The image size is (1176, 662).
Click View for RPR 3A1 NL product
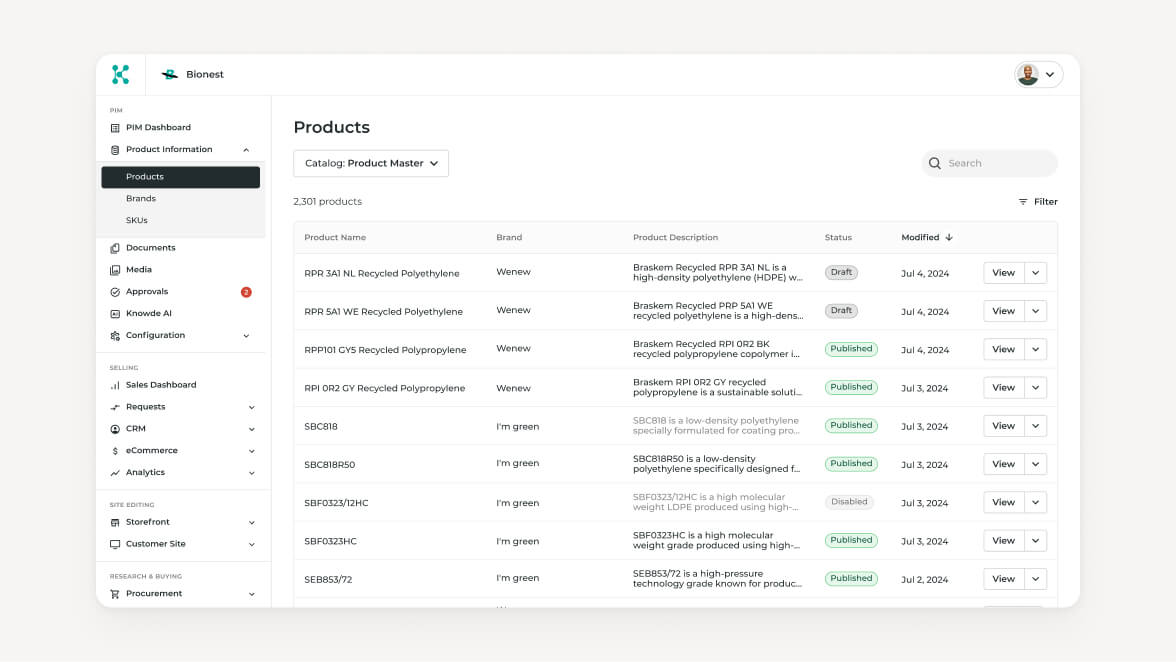1003,273
